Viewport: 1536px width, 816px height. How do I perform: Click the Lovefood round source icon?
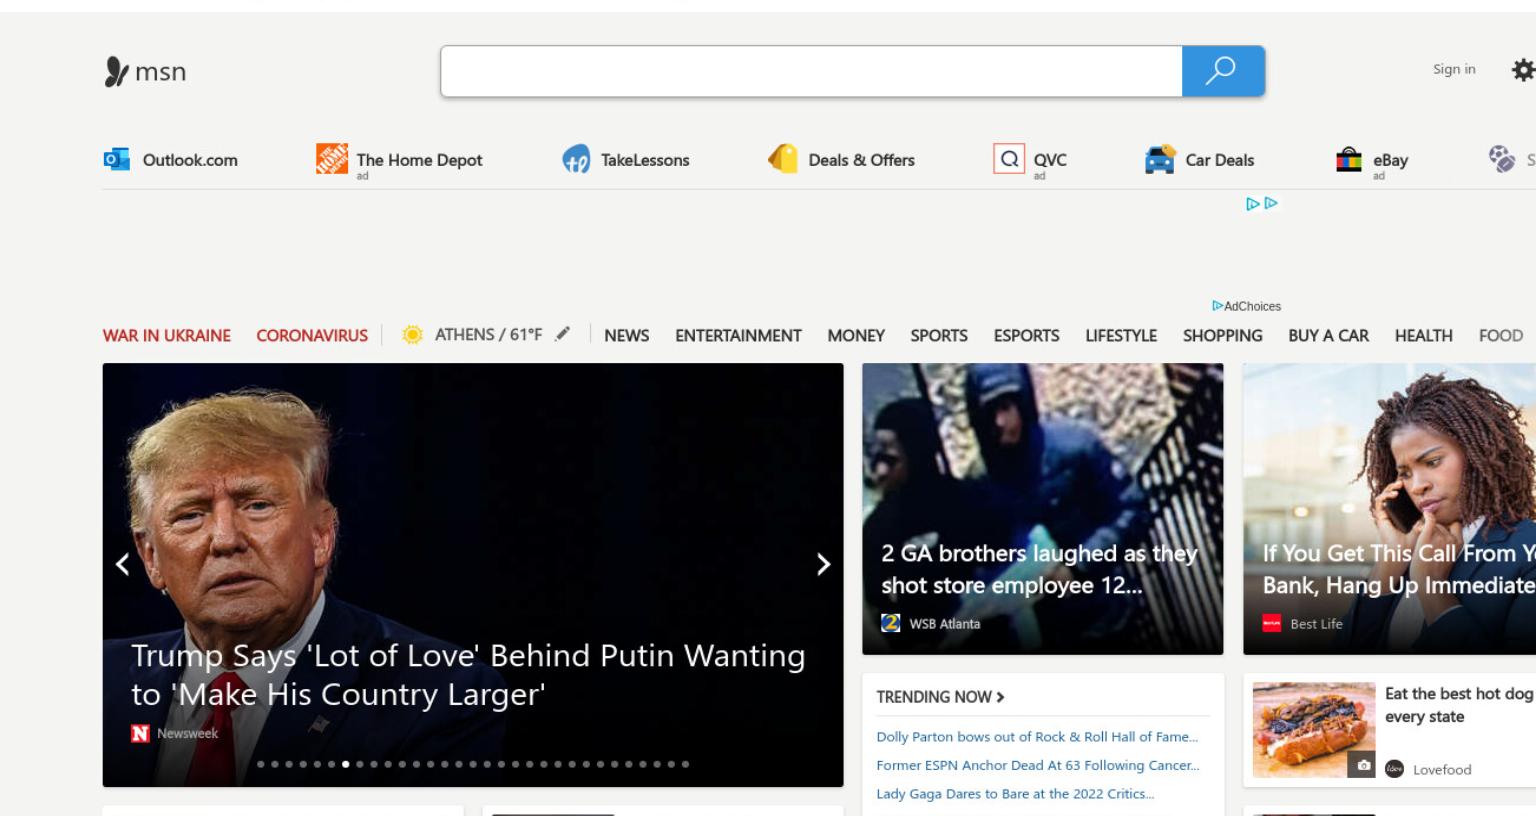(x=1394, y=769)
